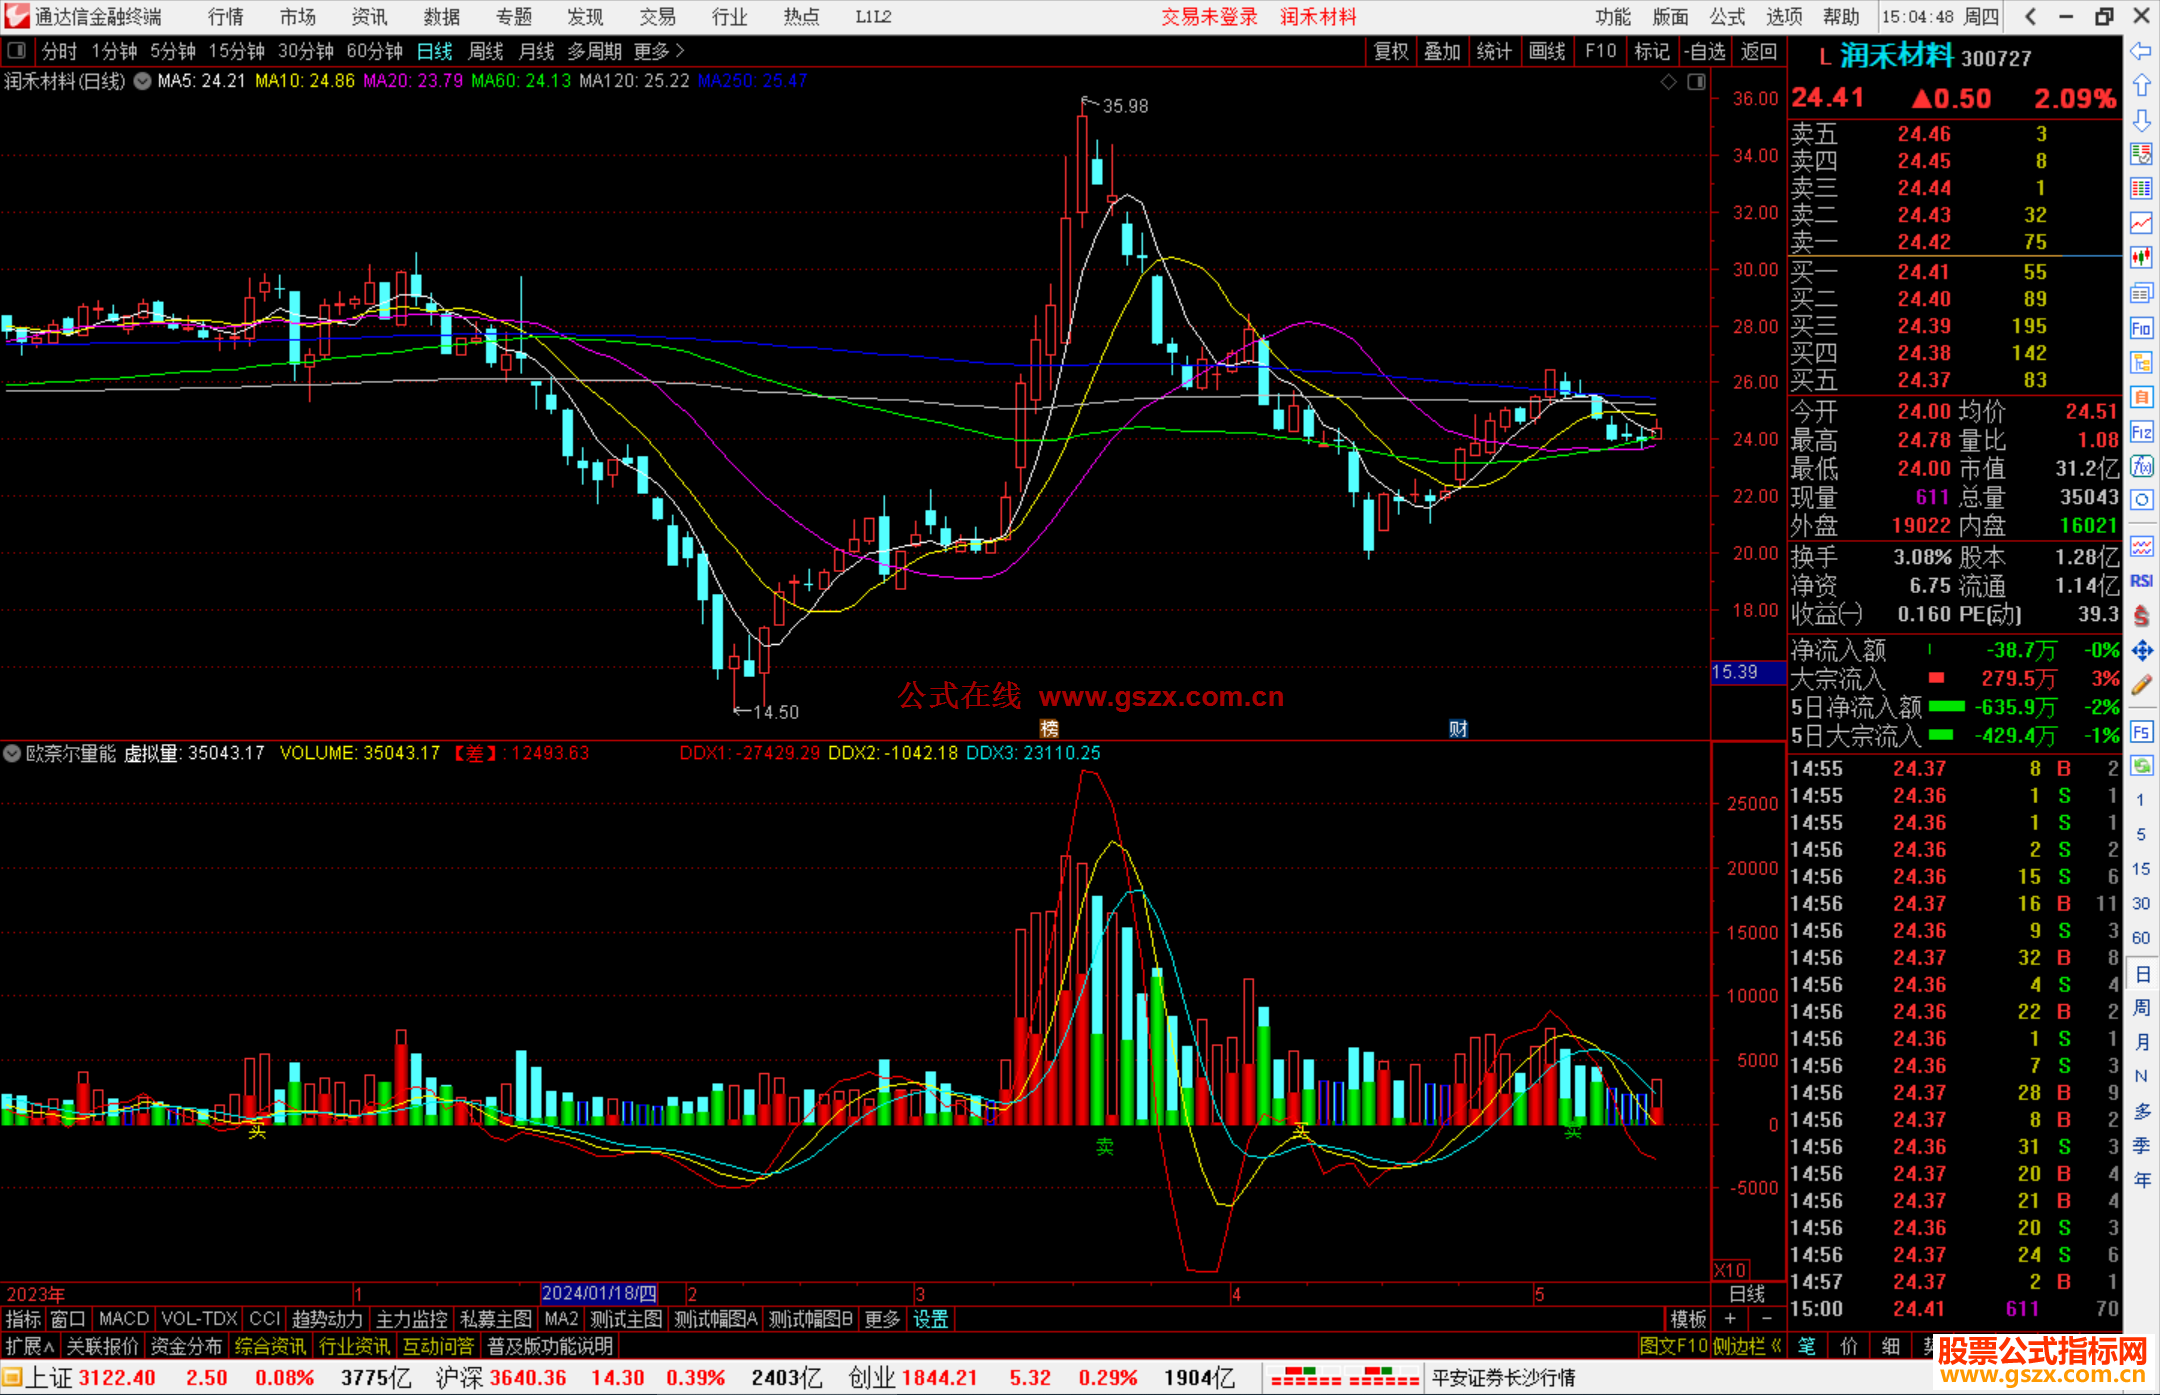Screen dimensions: 2160x1395
Task: Click the 2024/01/18 date marker on timeline
Action: [x=598, y=1293]
